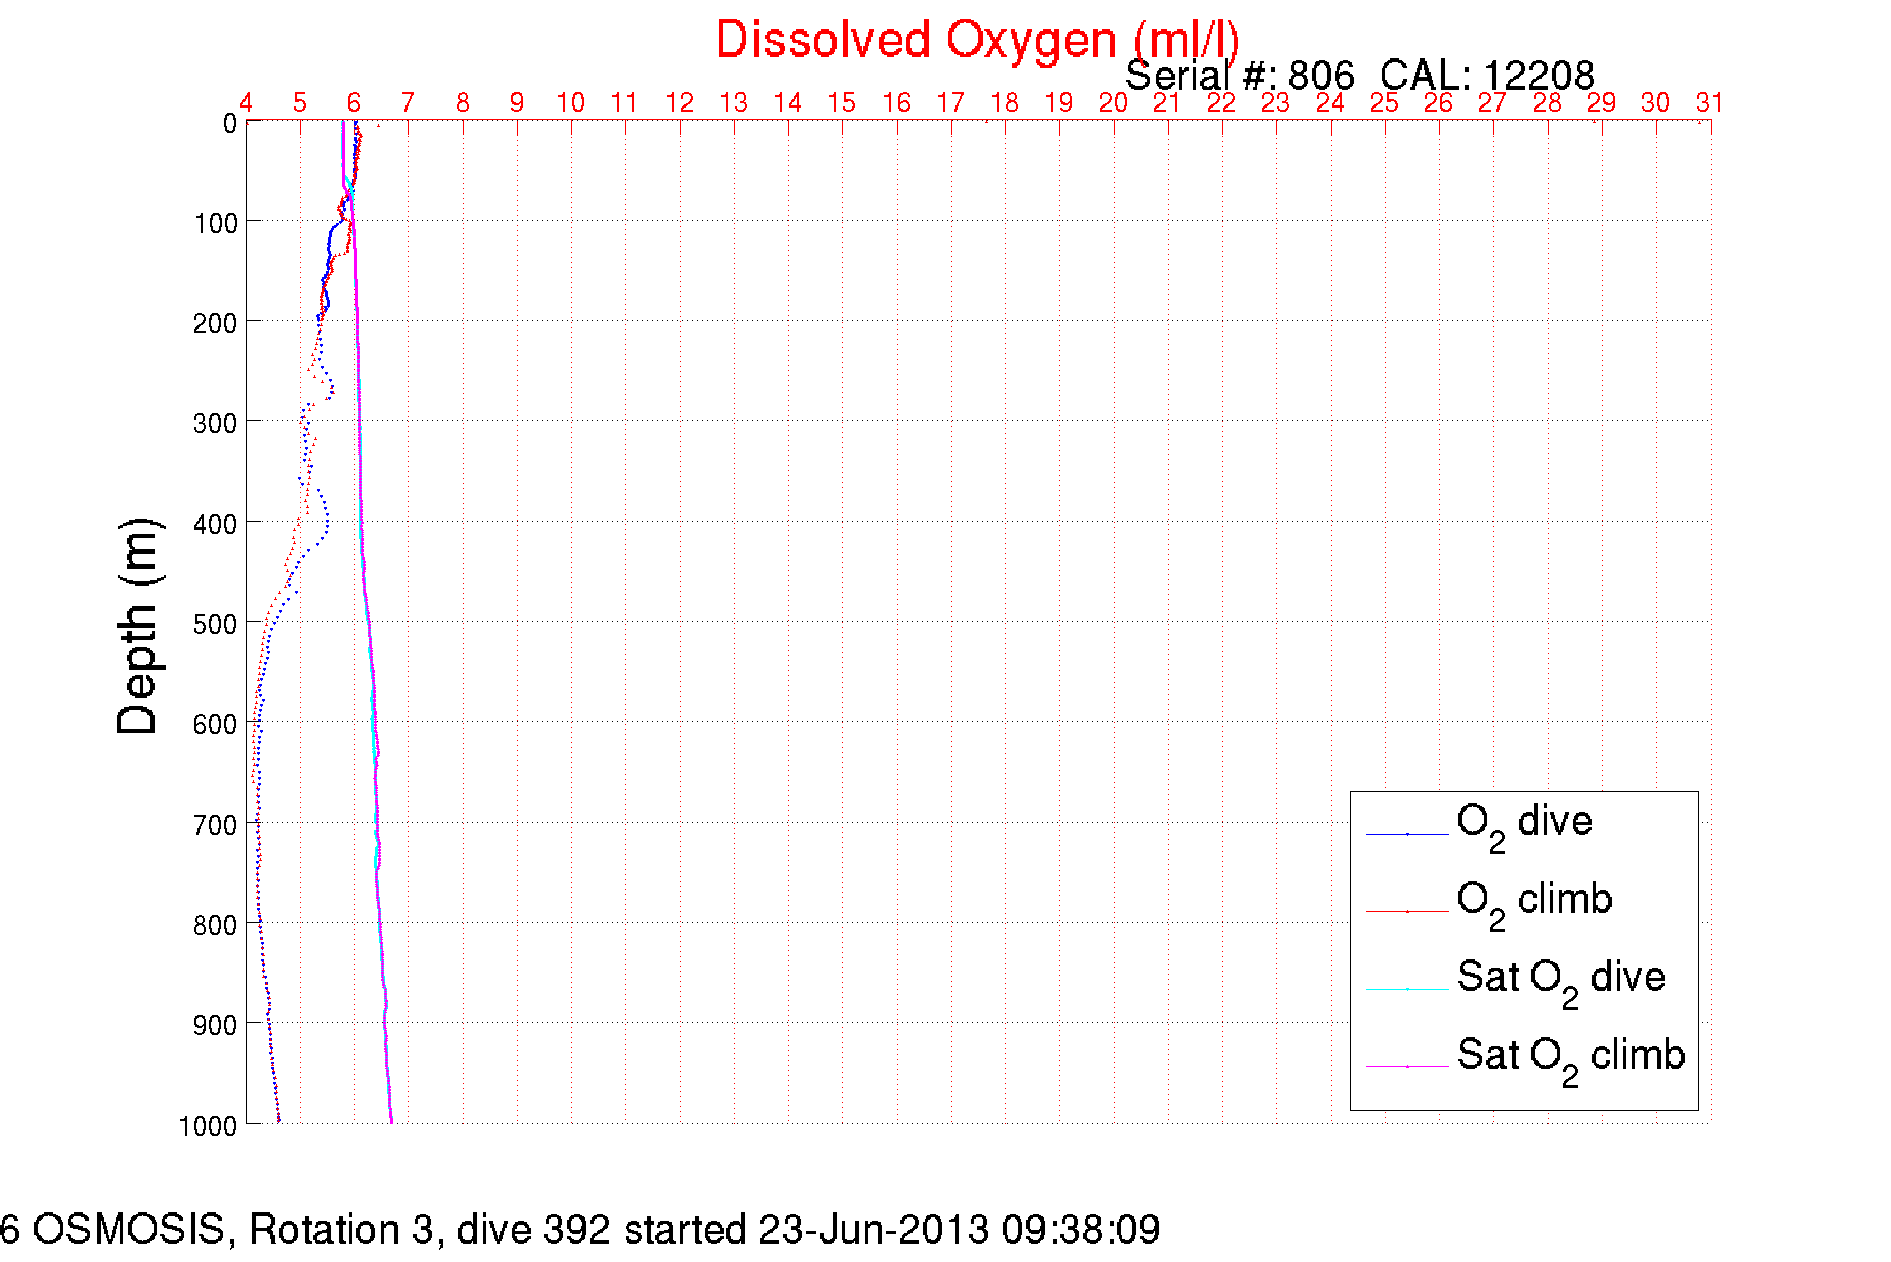1891x1262 pixels.
Task: Click the blue line sample for O2 dive
Action: tap(1407, 834)
